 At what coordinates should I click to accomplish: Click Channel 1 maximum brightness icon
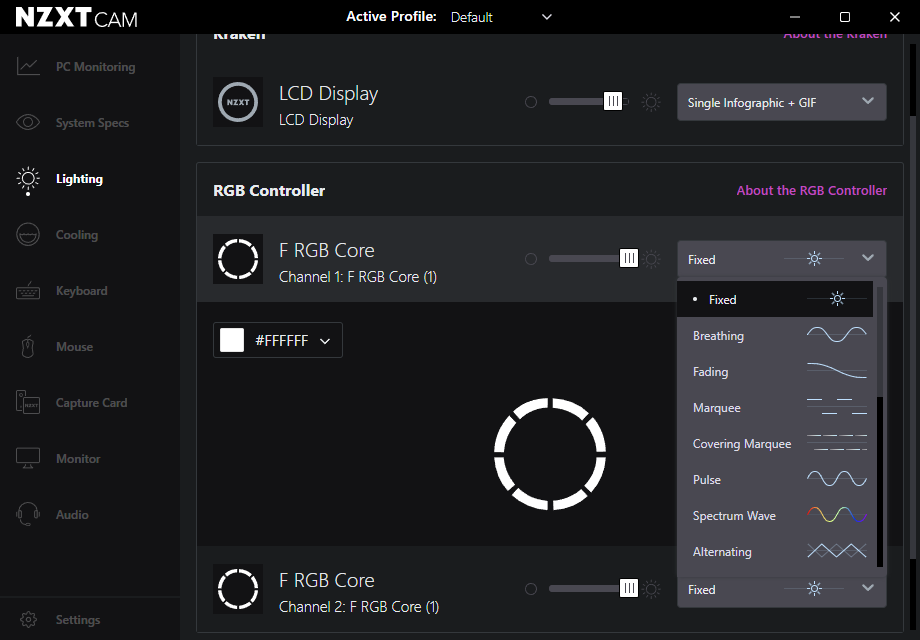click(651, 259)
